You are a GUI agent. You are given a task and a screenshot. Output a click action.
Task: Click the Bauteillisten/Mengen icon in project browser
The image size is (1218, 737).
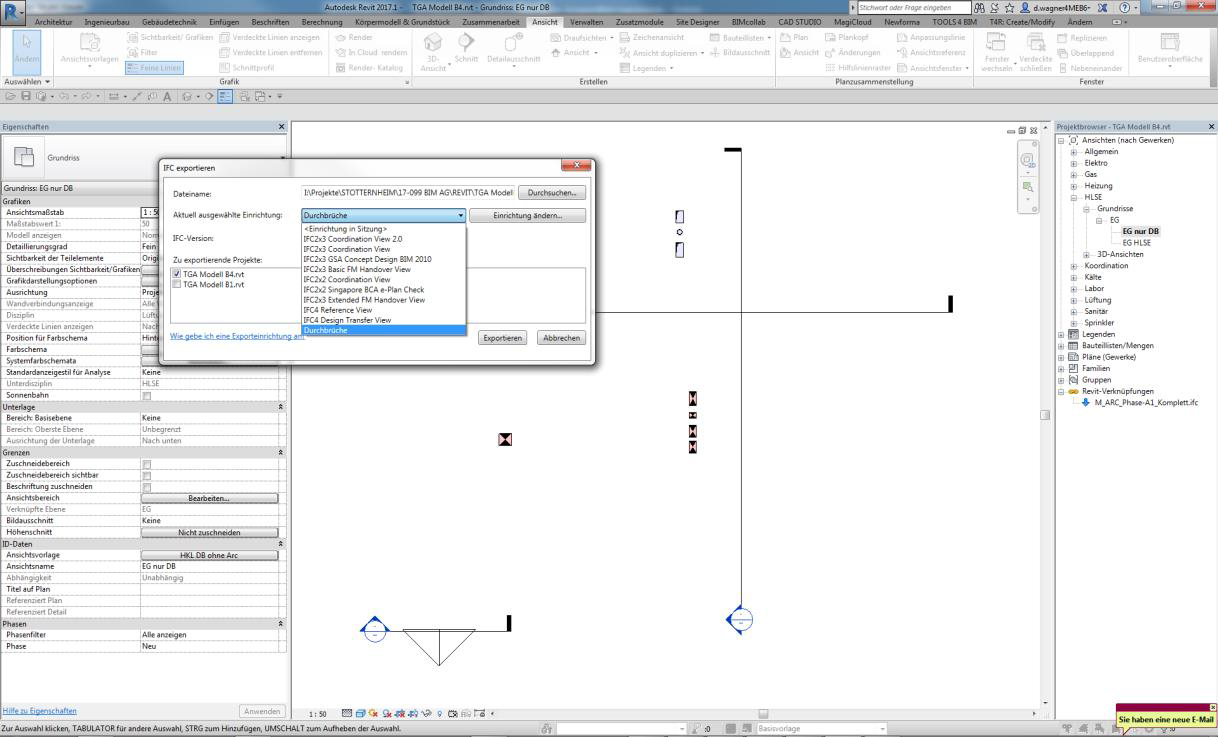(1075, 345)
